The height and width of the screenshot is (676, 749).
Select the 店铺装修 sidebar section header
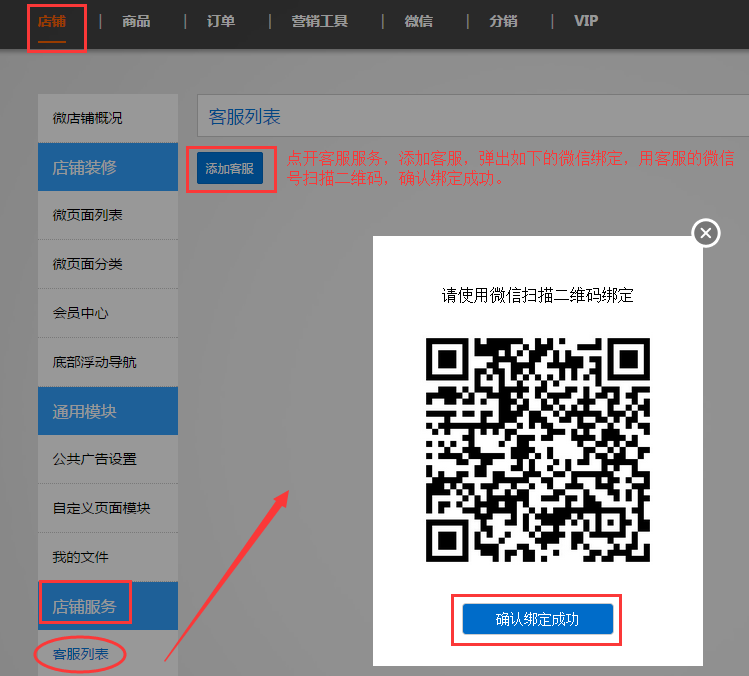click(108, 167)
